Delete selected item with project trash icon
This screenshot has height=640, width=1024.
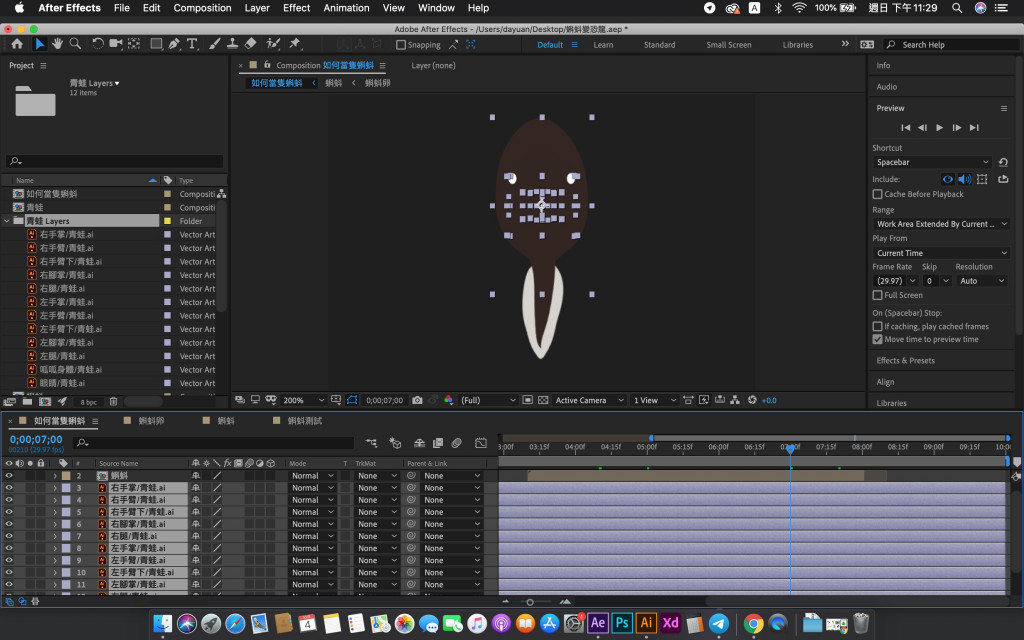click(113, 401)
